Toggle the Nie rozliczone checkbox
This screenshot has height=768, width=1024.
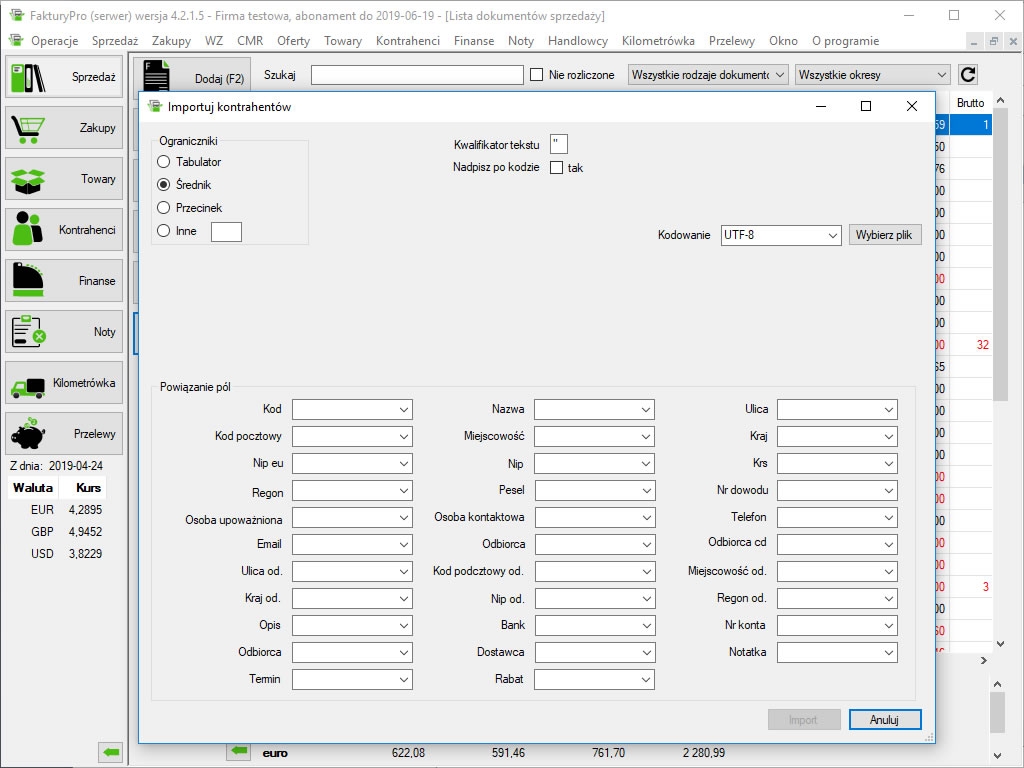coord(537,75)
